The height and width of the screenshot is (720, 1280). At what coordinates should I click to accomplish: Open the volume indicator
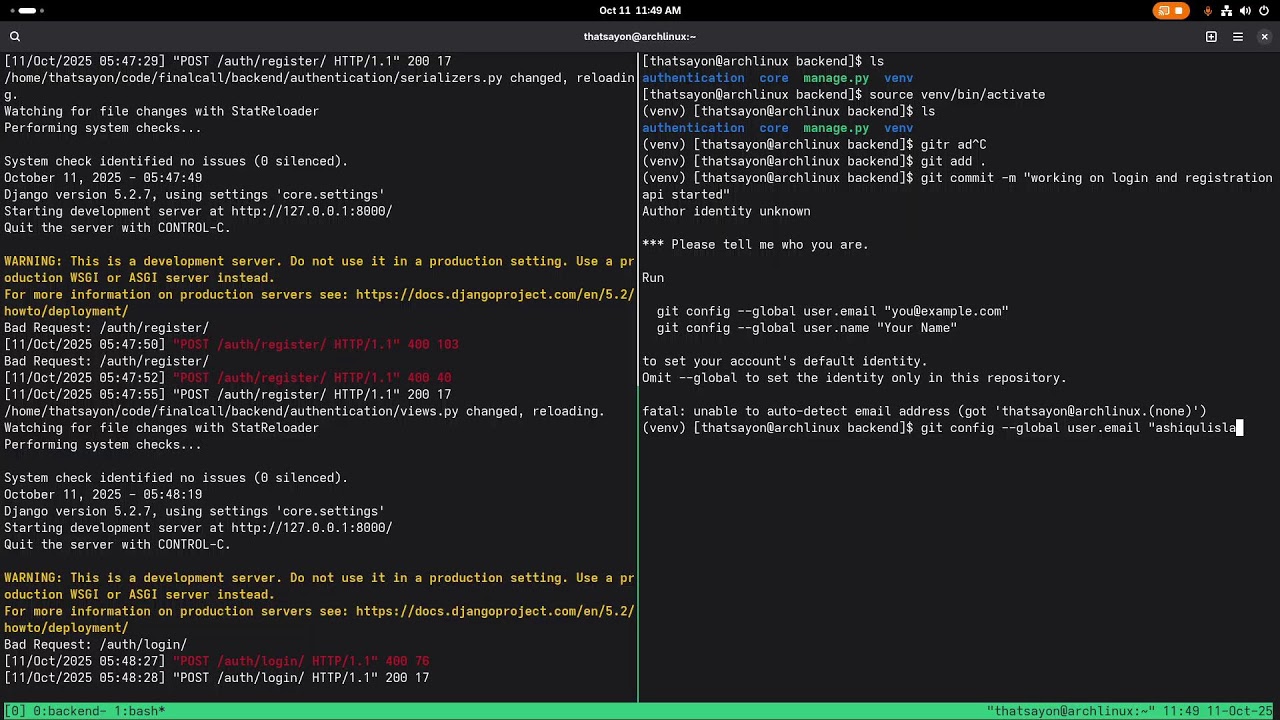tap(1245, 11)
